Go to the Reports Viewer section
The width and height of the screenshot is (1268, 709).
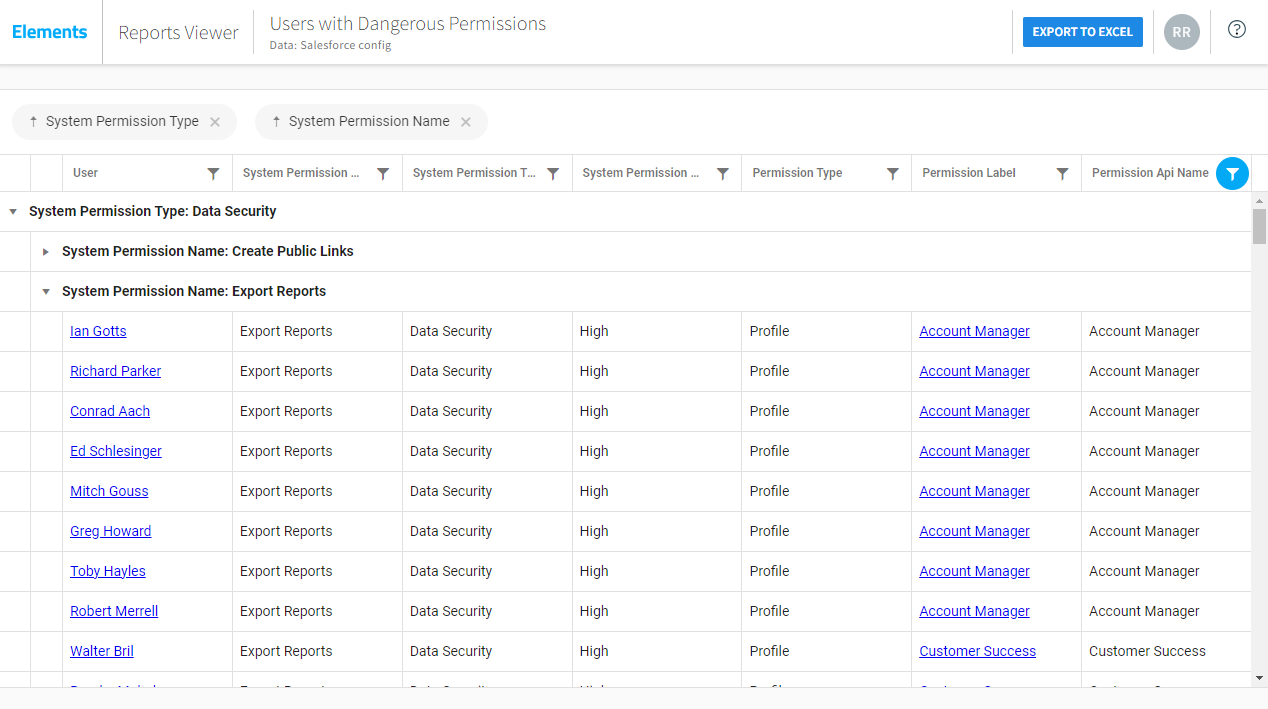coord(178,31)
